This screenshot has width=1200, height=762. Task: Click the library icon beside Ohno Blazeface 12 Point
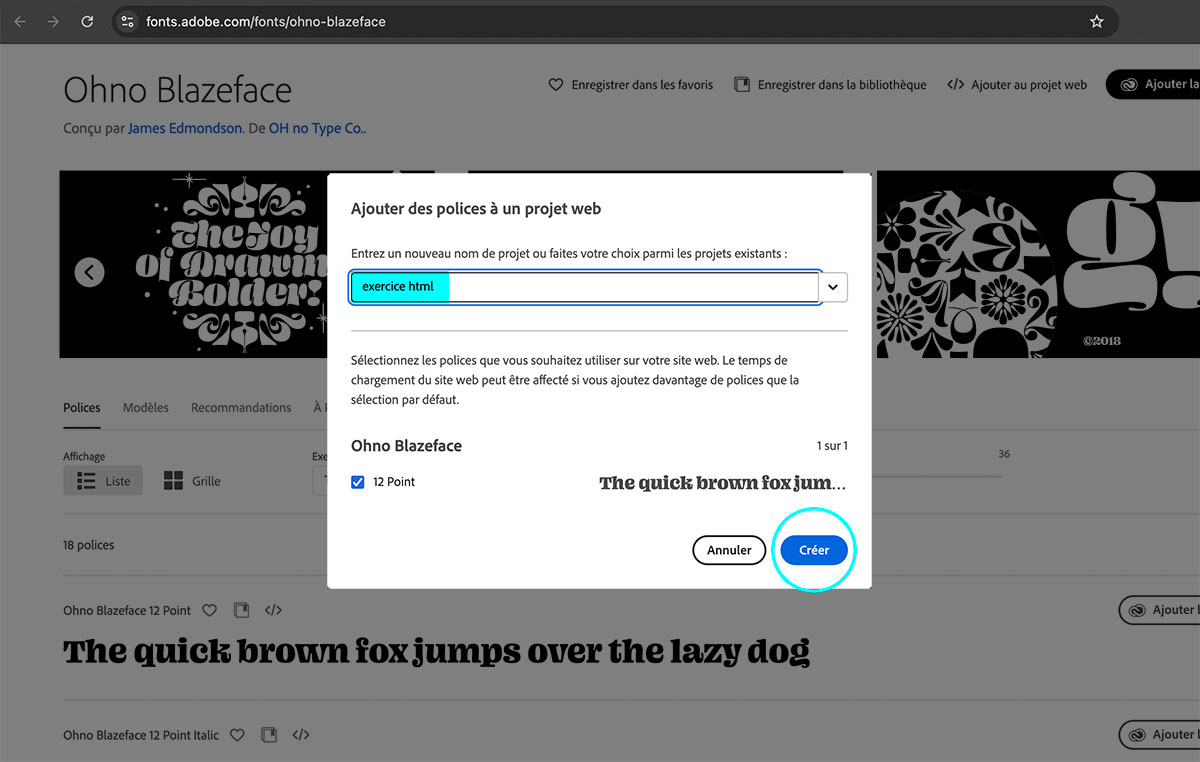pos(241,610)
